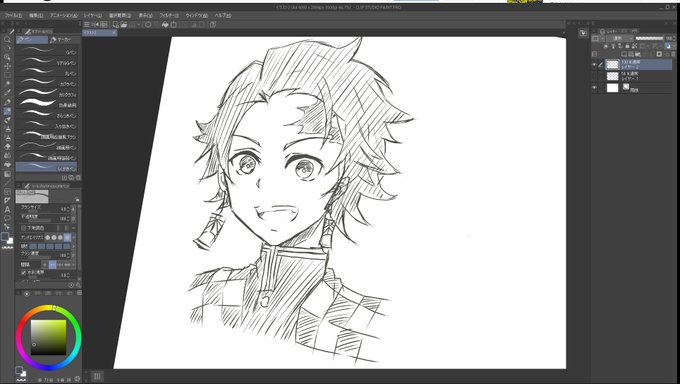
Task: Close the open canvas document tab
Action: tap(114, 33)
